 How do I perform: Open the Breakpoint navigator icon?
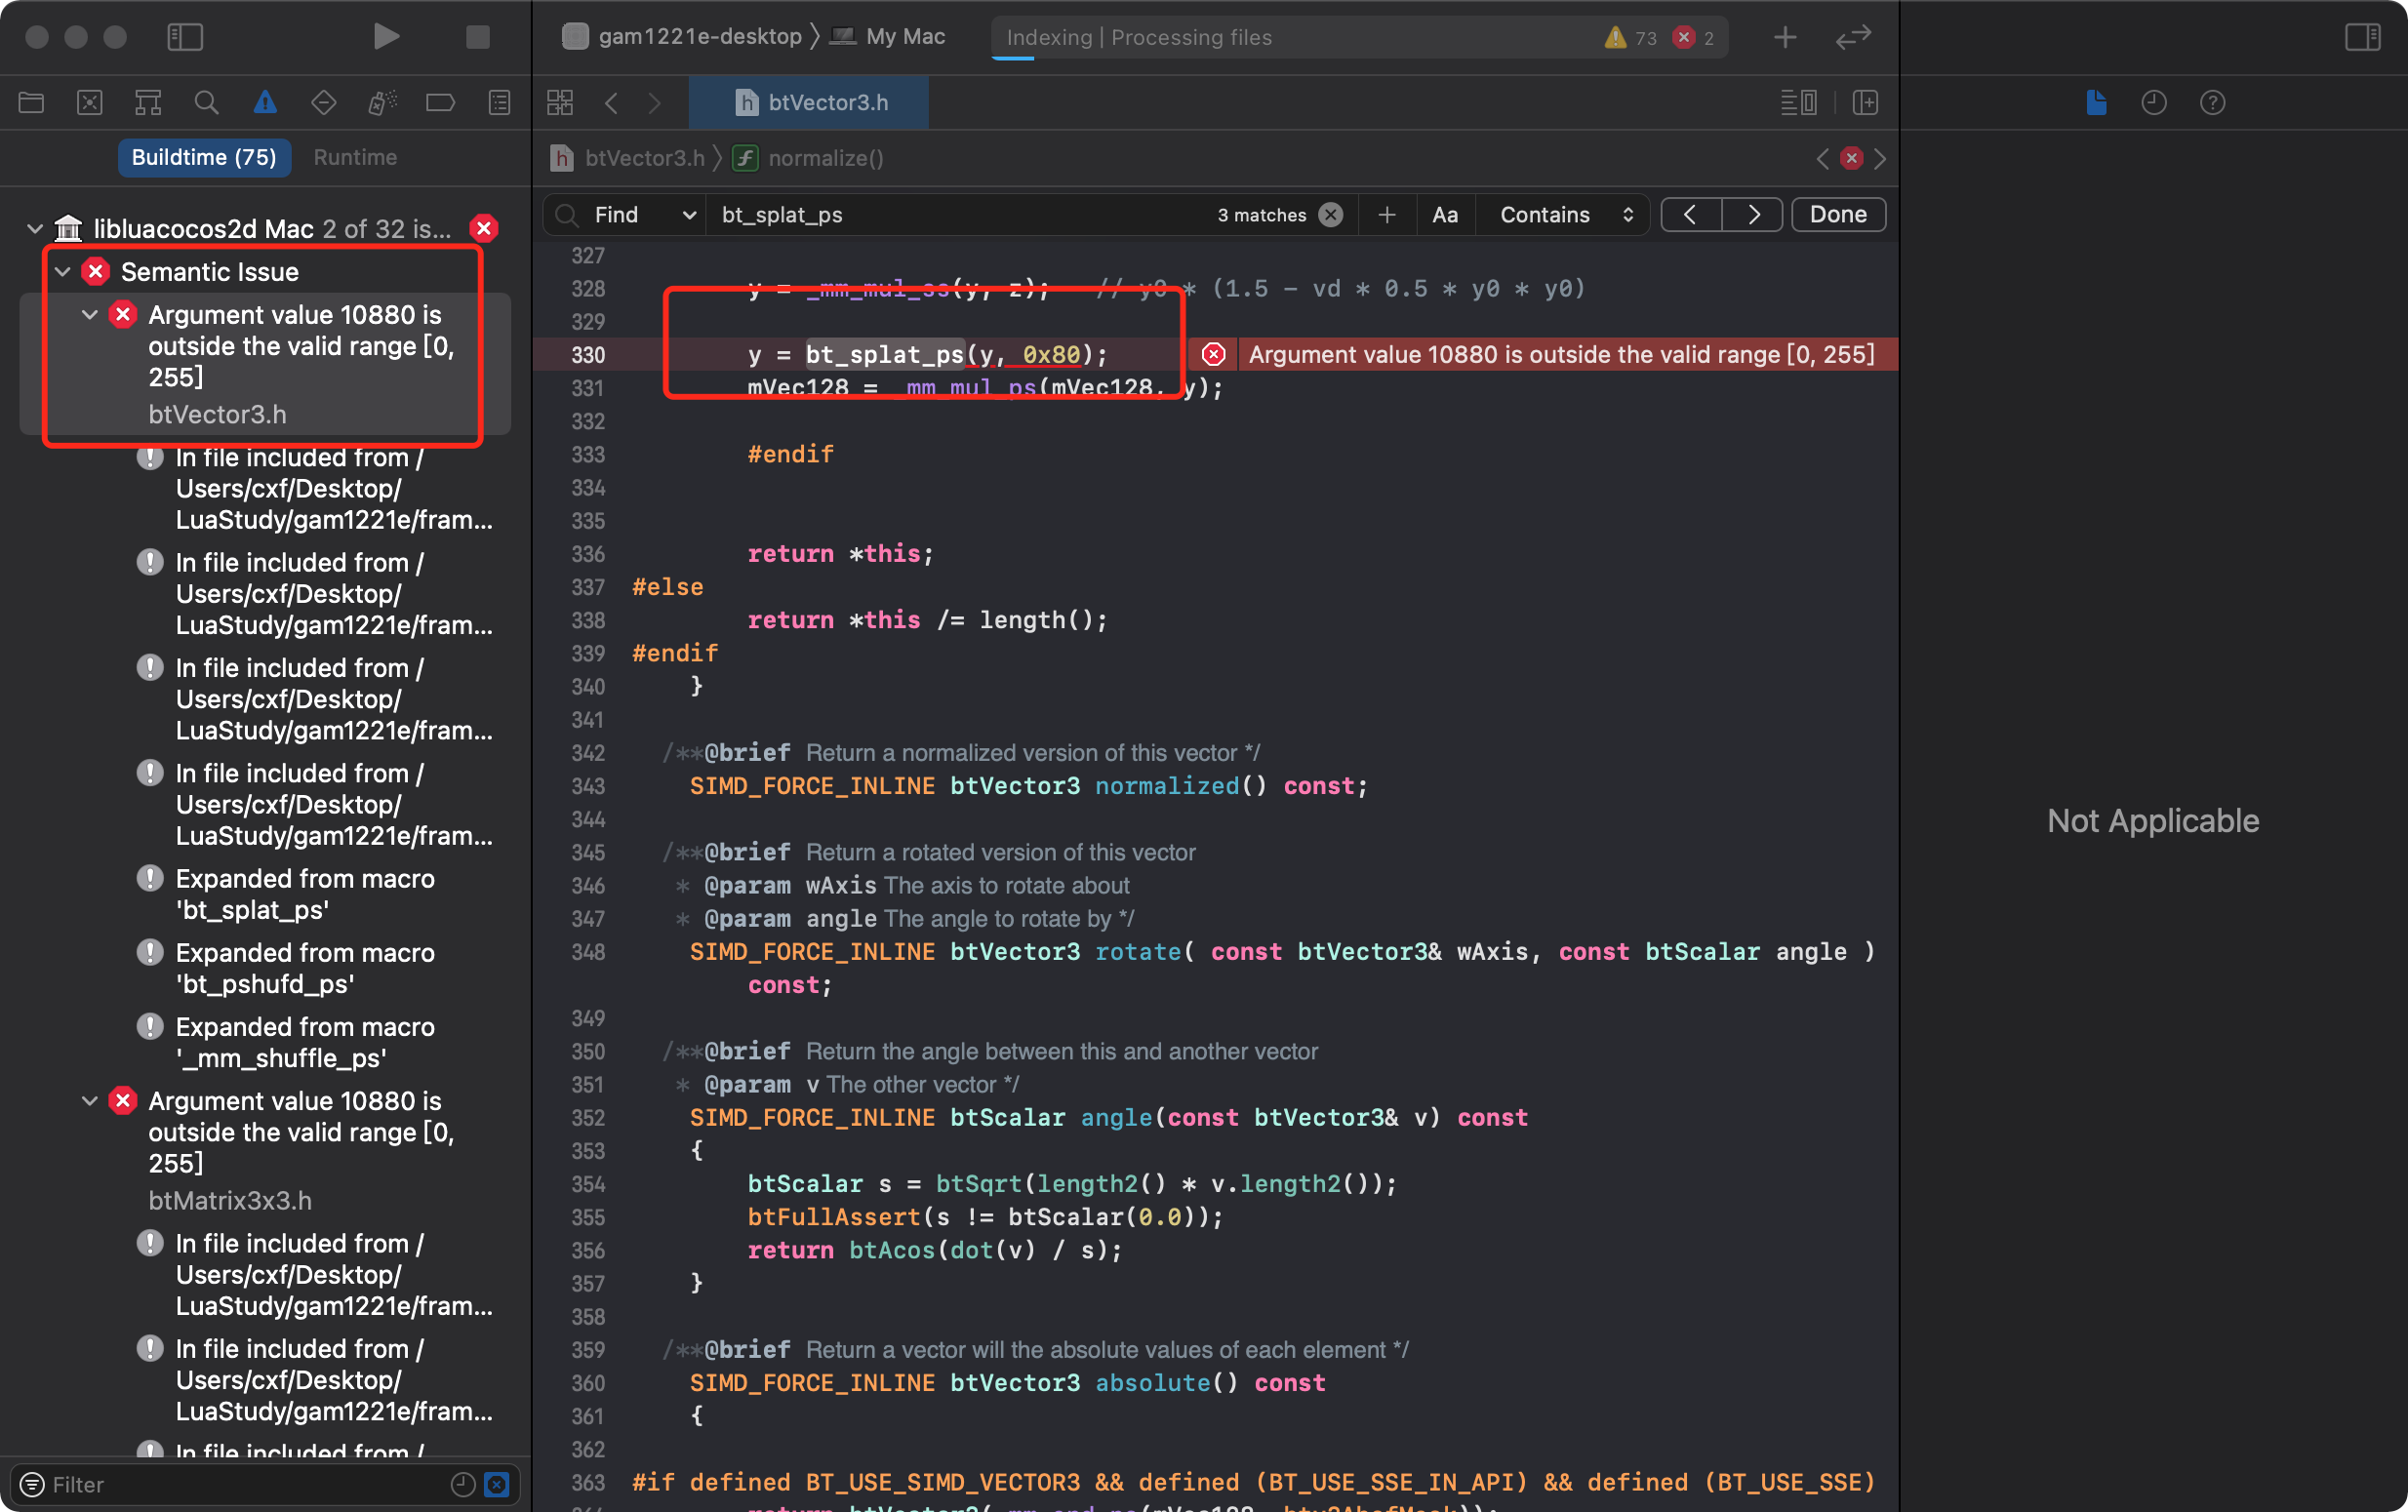pyautogui.click(x=440, y=102)
